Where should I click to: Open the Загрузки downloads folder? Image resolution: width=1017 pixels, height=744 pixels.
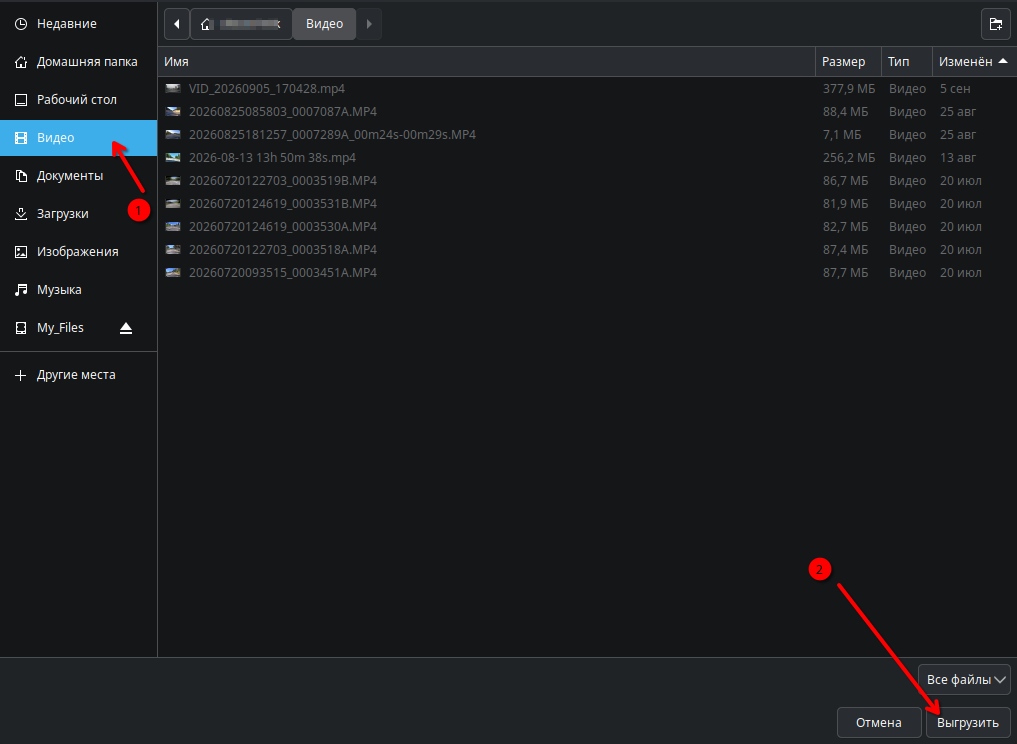pos(78,213)
